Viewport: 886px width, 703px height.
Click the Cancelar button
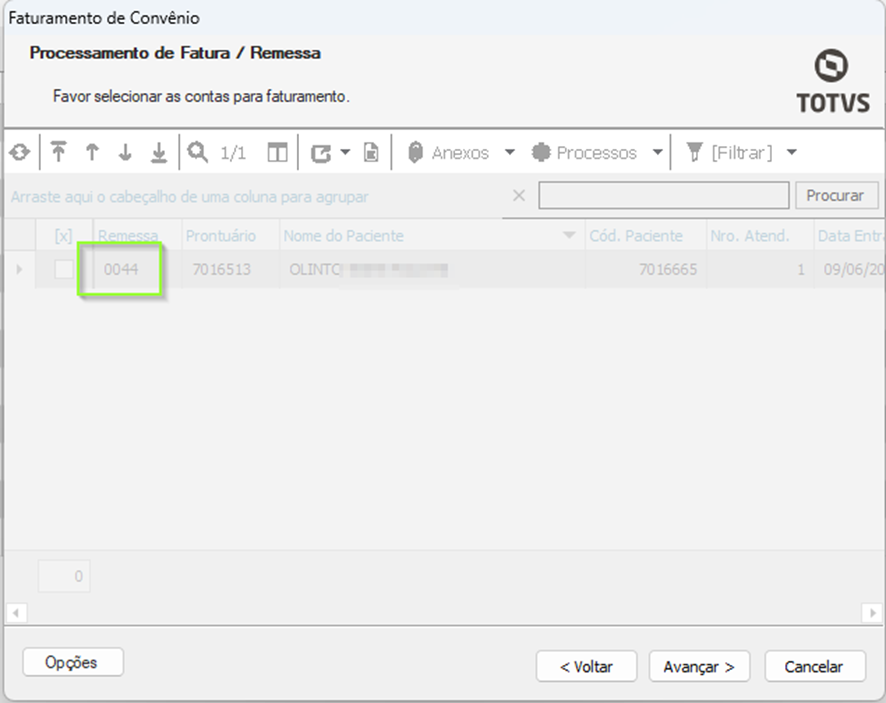(x=815, y=667)
